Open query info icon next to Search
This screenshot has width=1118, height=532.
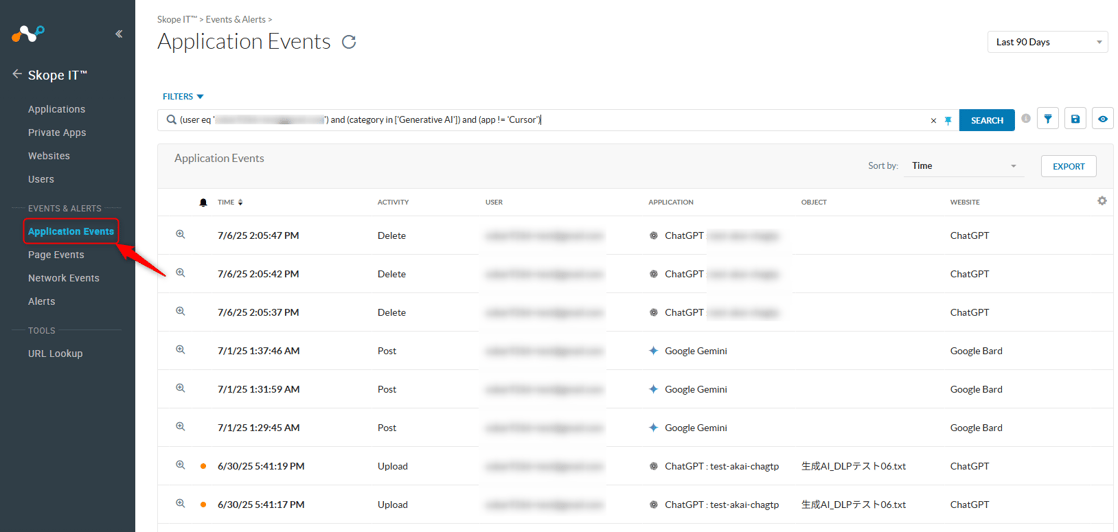pos(1026,119)
